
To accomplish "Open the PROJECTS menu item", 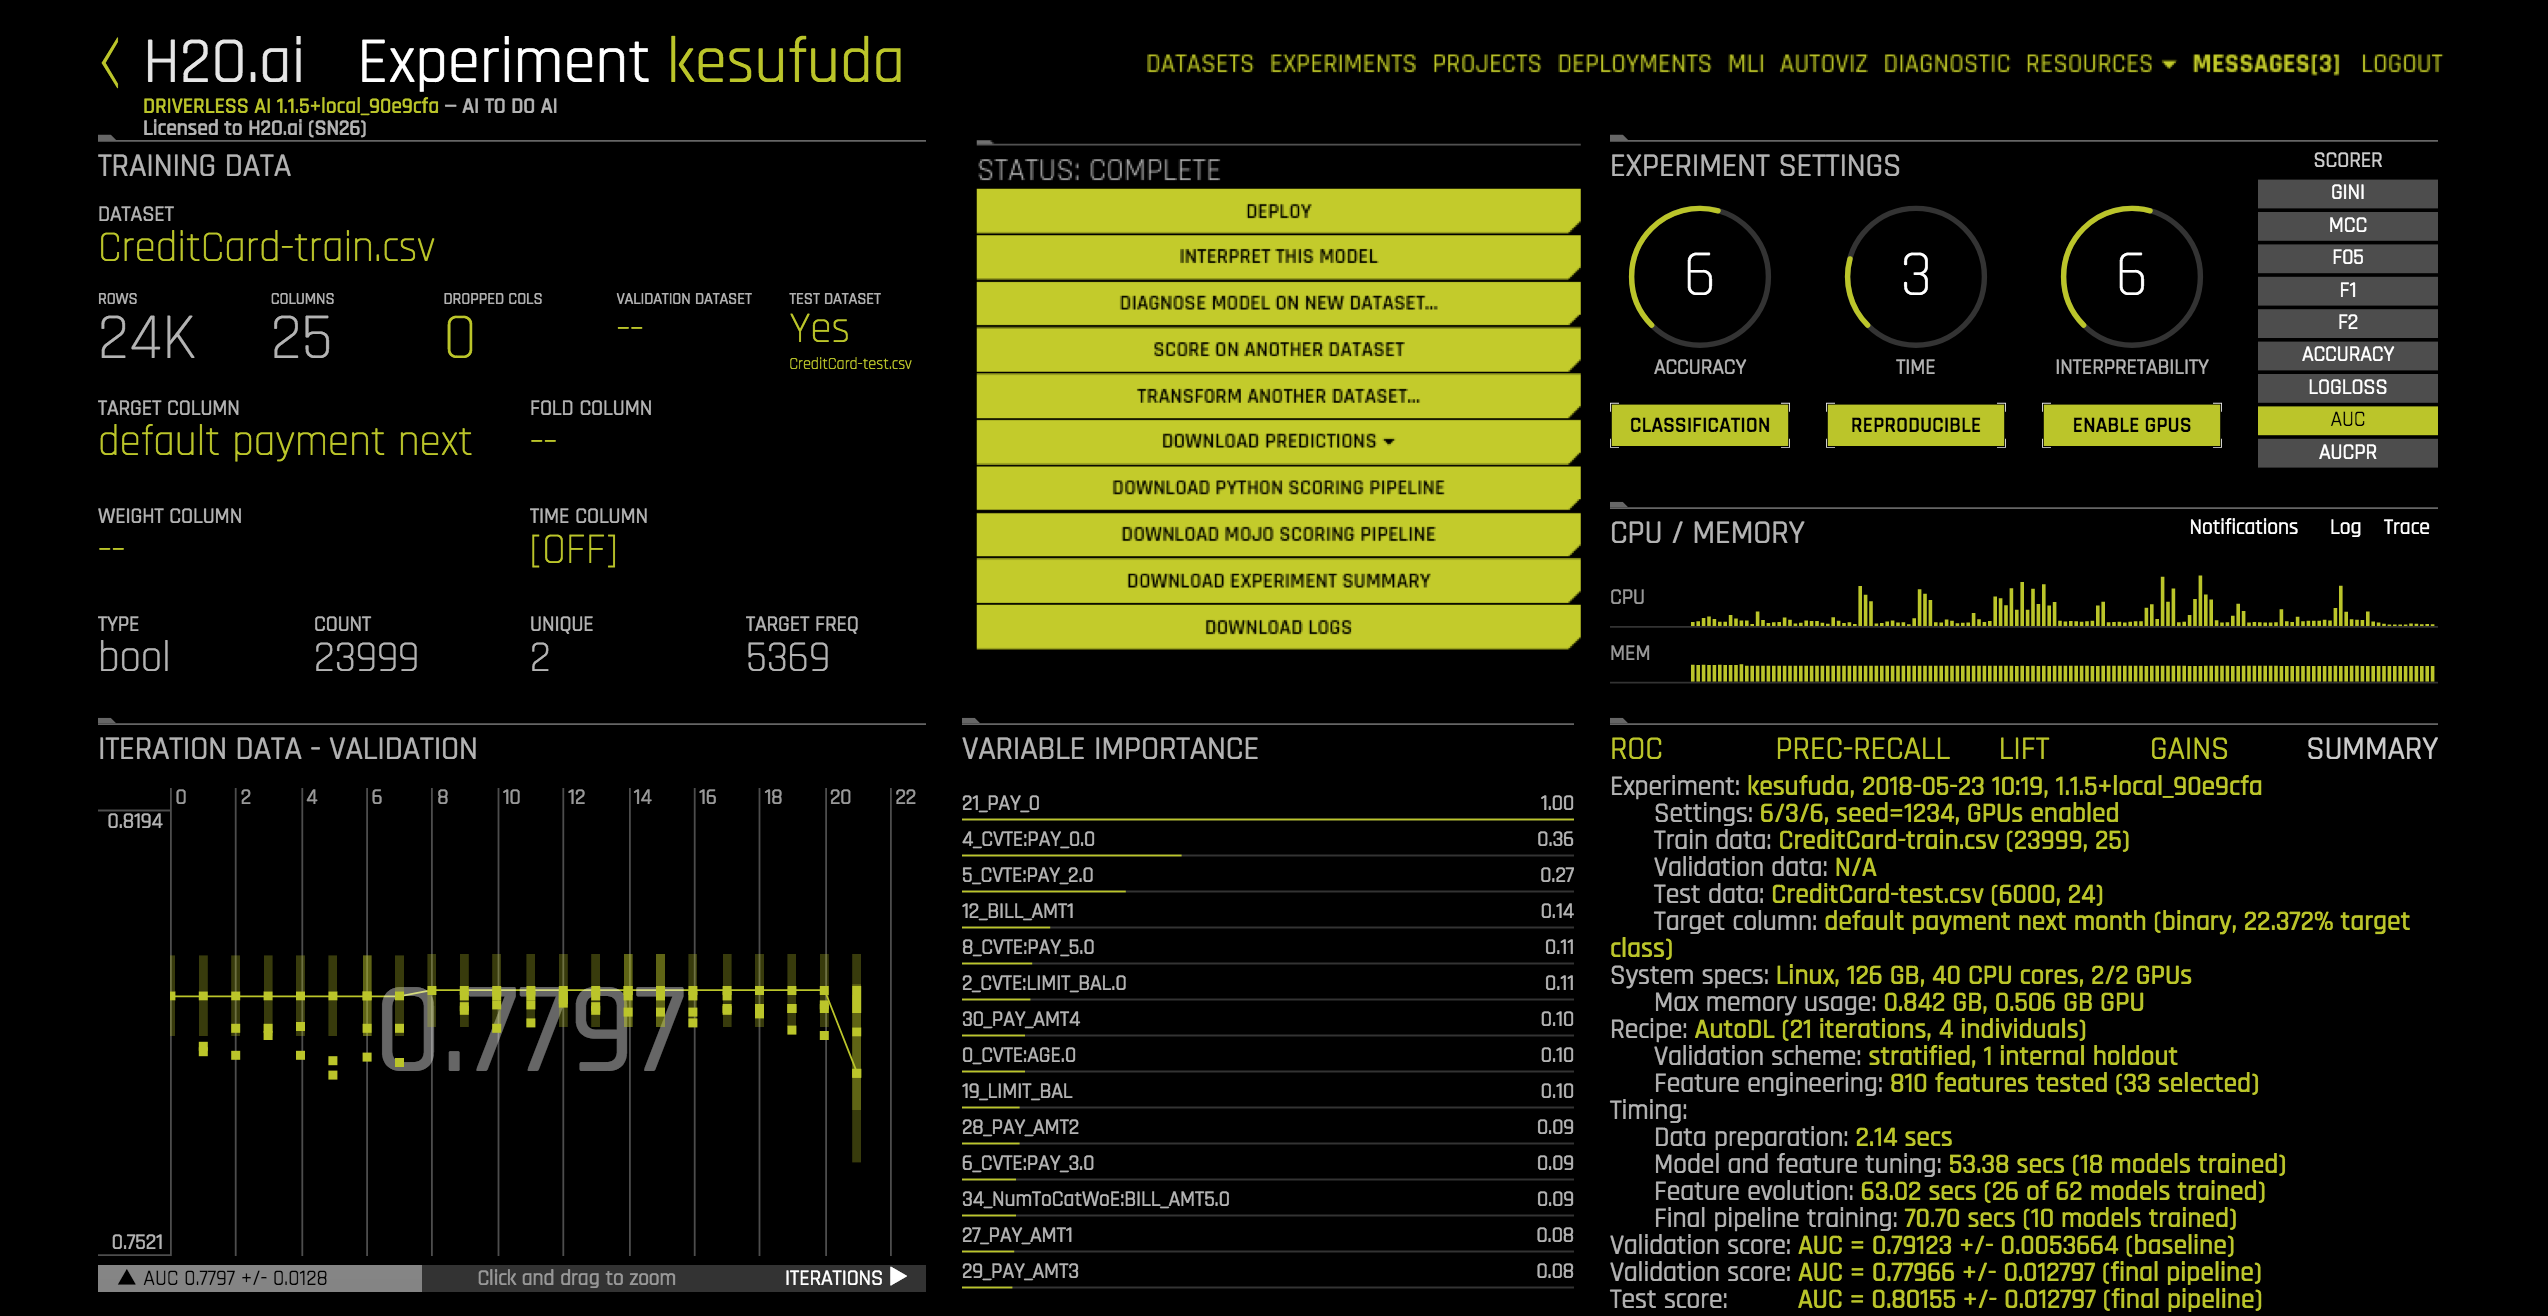I will pyautogui.click(x=1487, y=64).
